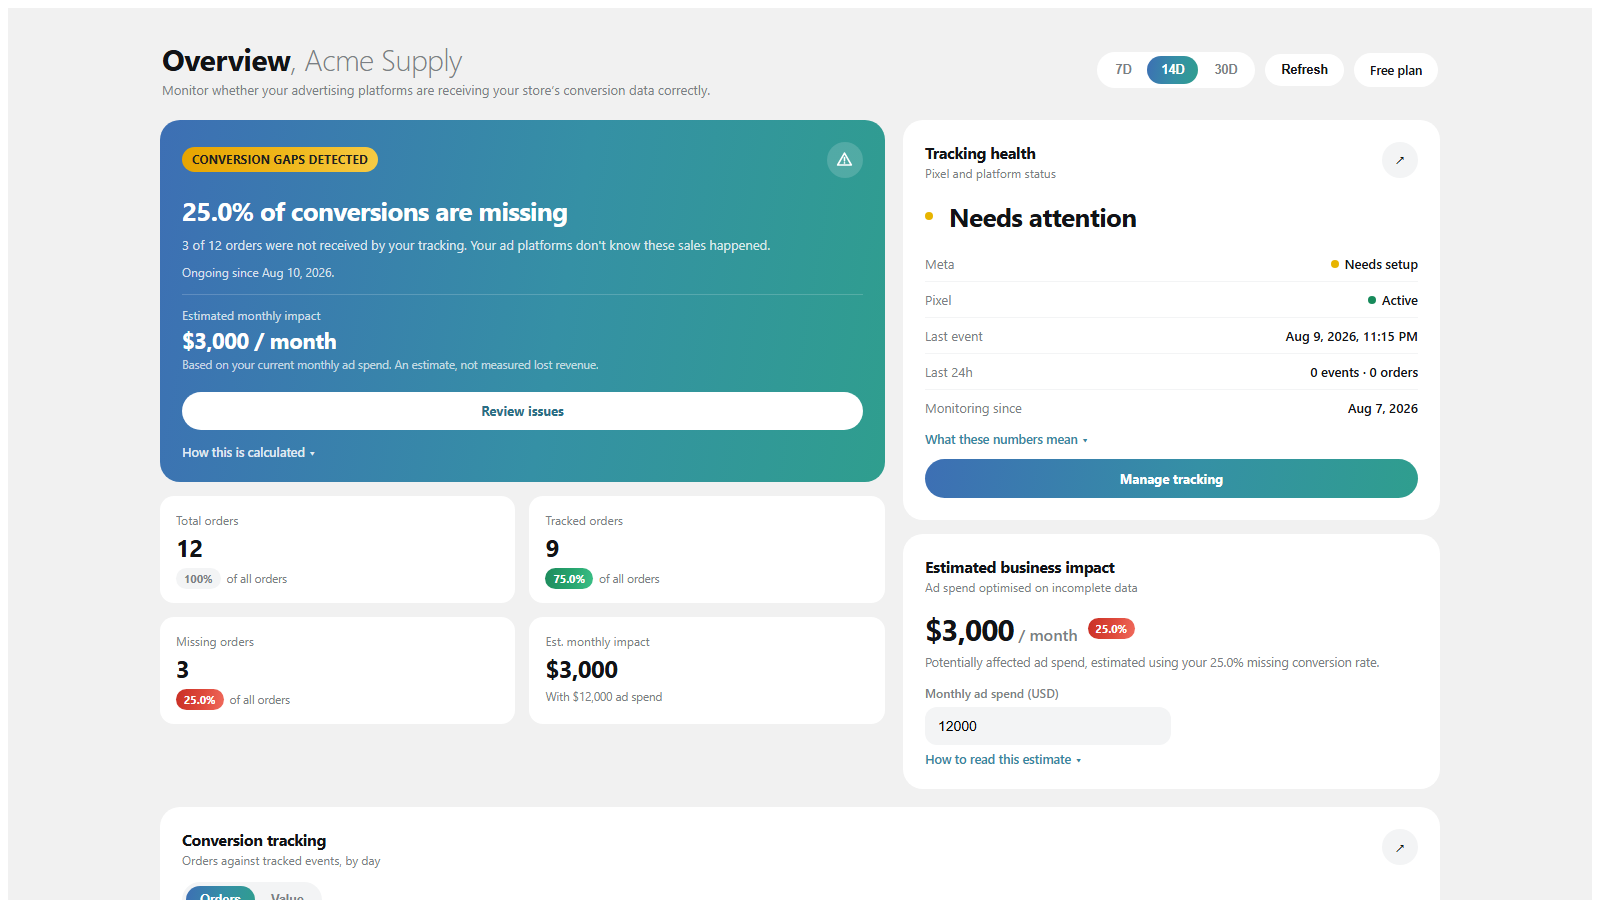The height and width of the screenshot is (900, 1600).
Task: Switch to the Value chart tab
Action: (x=287, y=896)
